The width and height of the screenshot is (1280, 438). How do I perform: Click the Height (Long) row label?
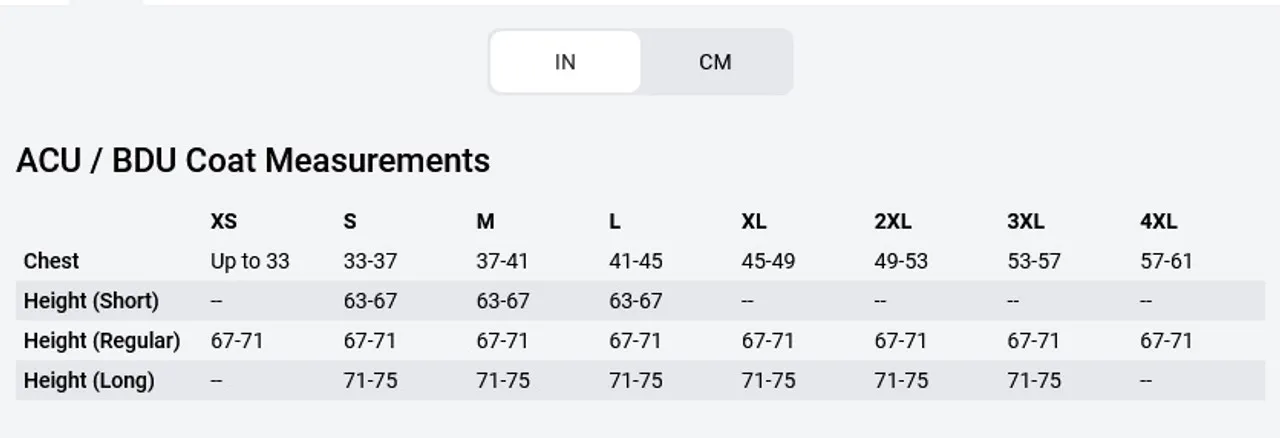[x=89, y=381]
